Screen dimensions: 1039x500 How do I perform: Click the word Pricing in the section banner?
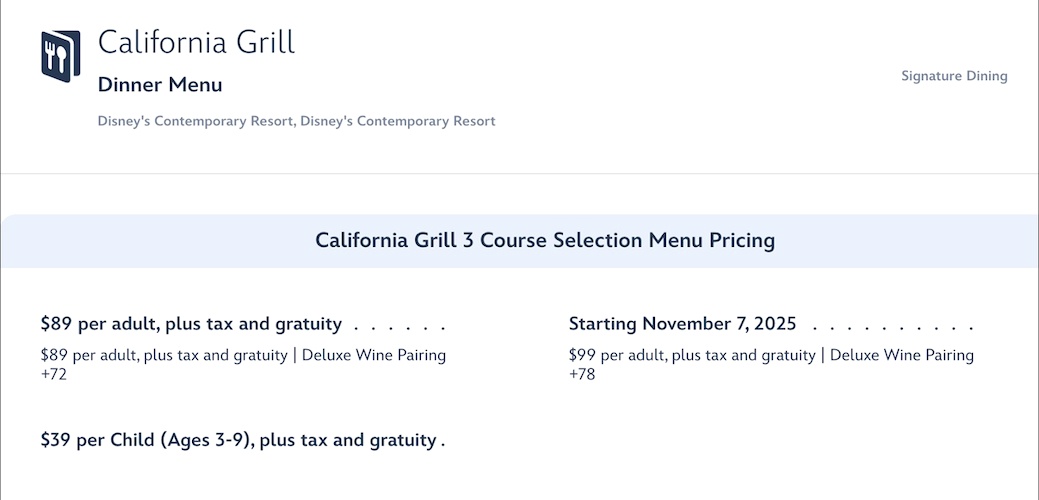[742, 241]
